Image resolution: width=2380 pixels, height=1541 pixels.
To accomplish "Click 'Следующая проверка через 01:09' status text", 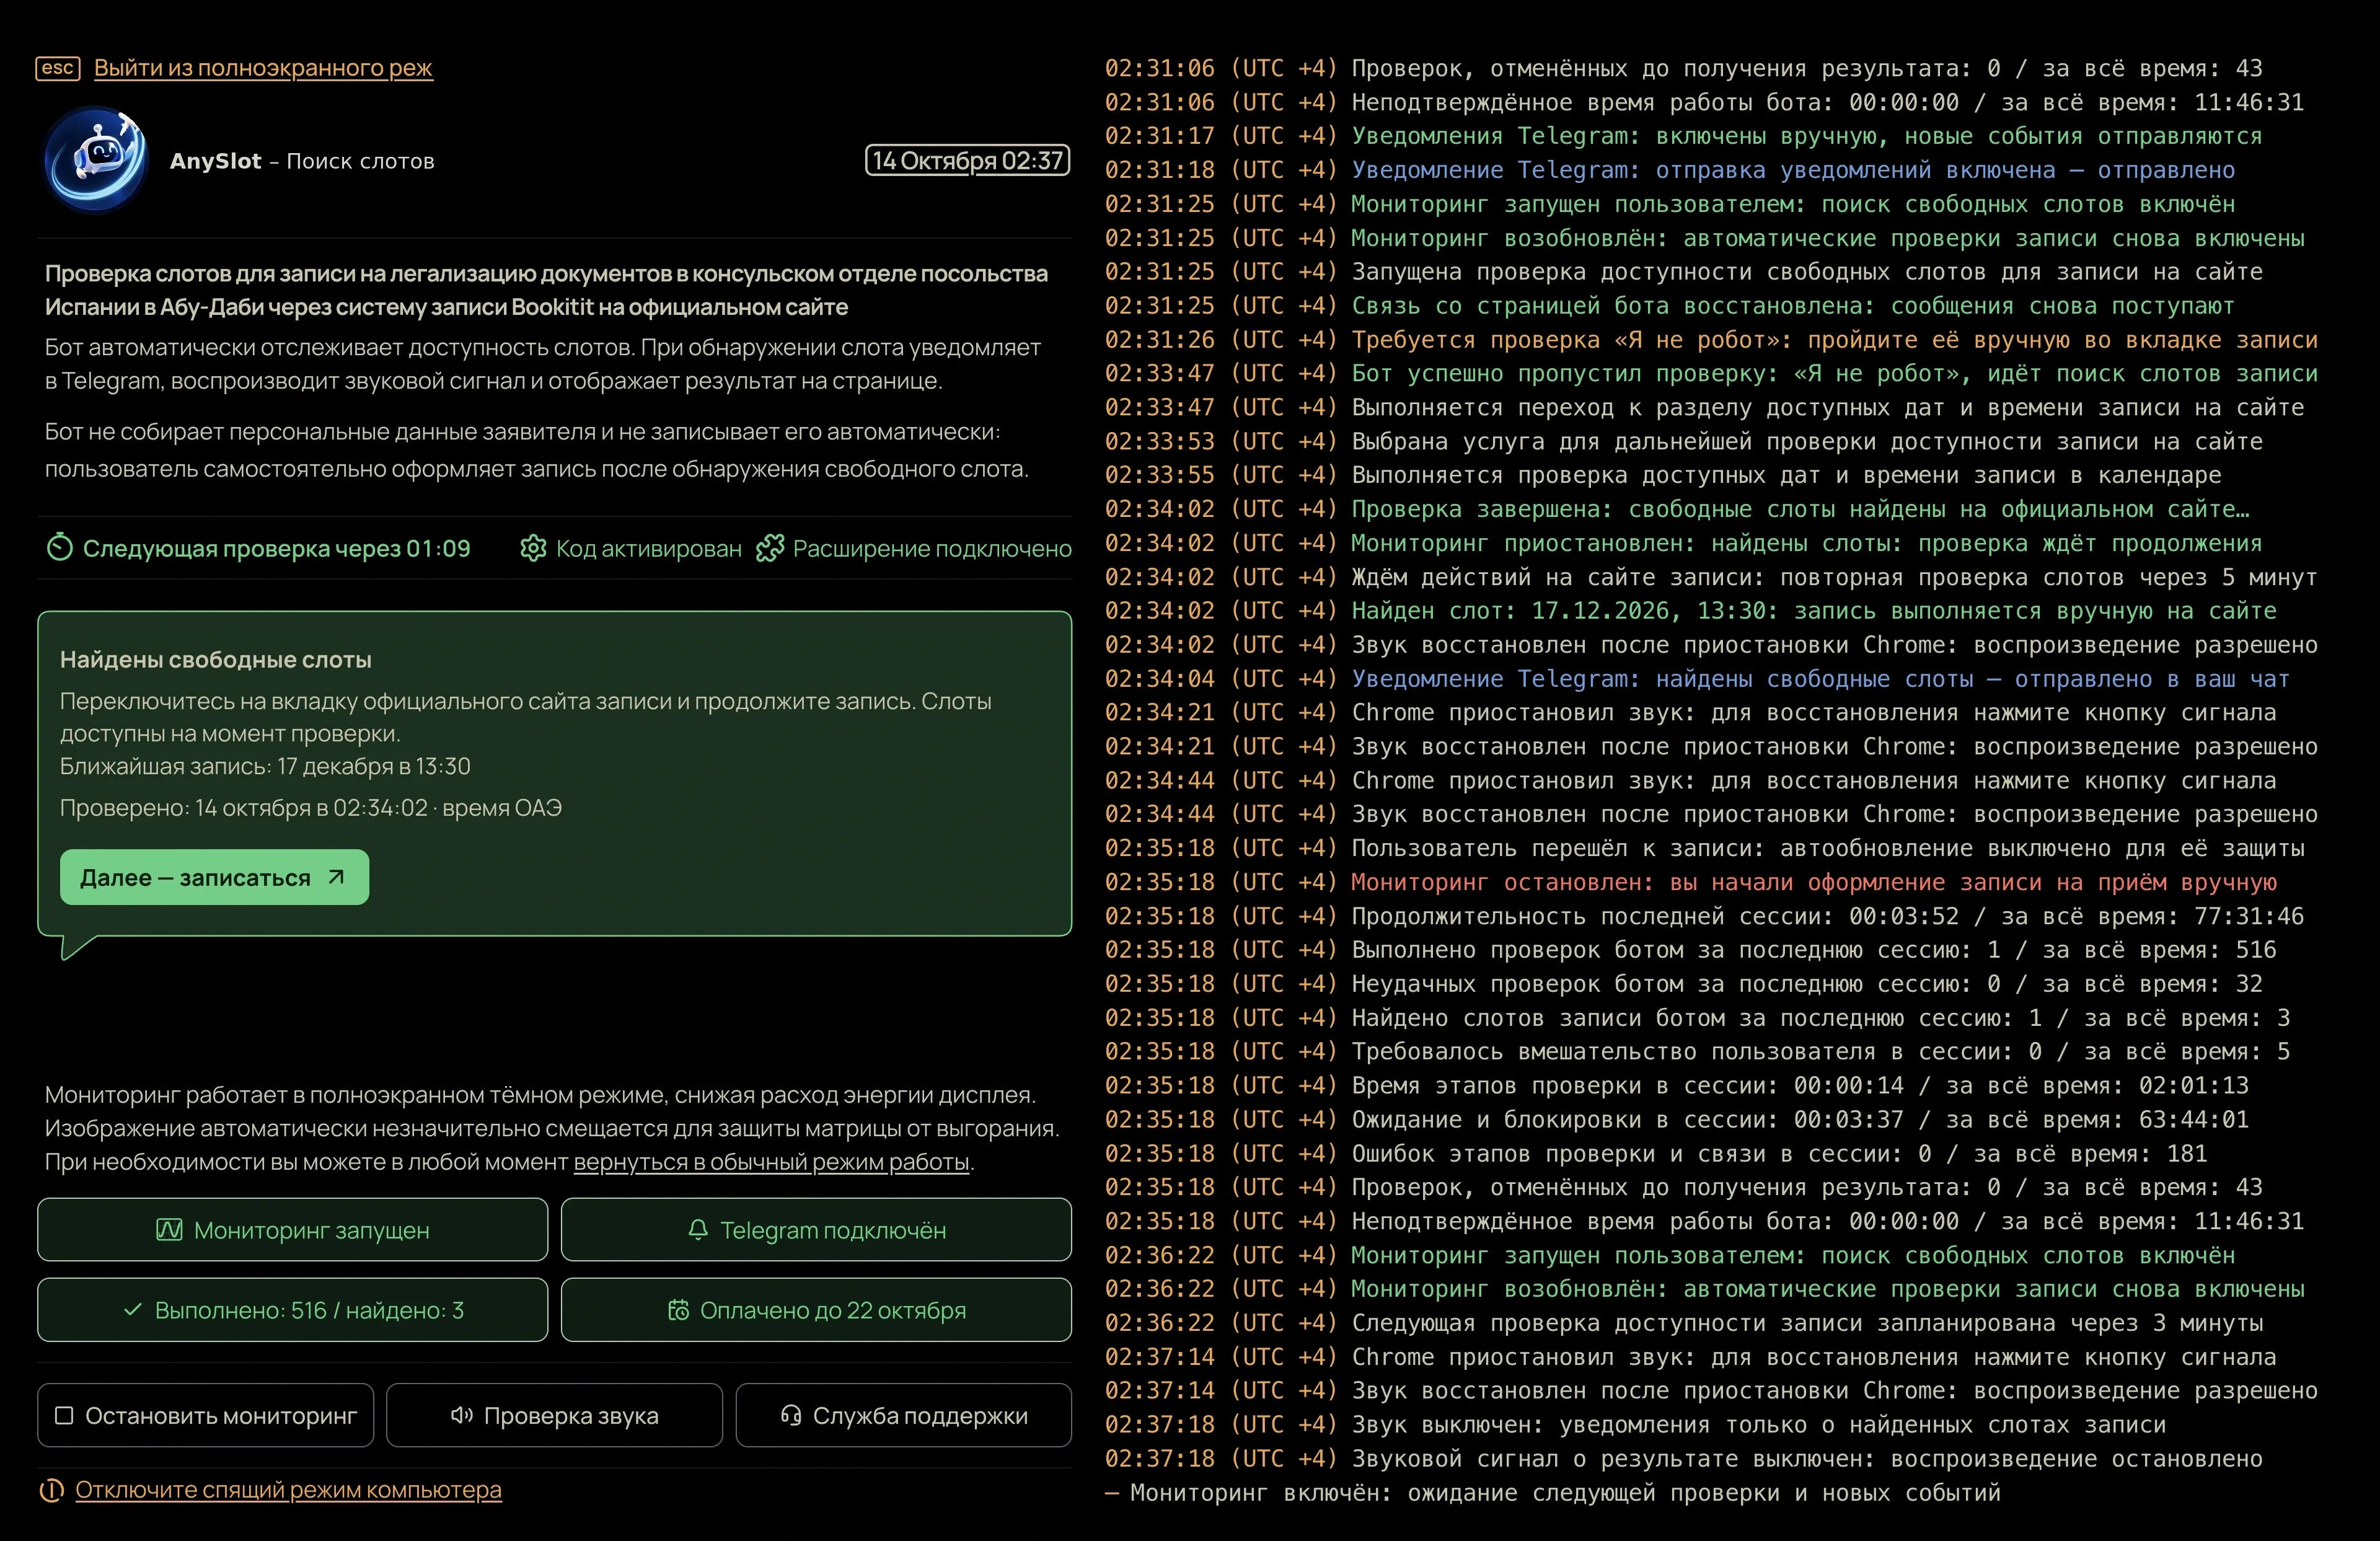I will [276, 548].
